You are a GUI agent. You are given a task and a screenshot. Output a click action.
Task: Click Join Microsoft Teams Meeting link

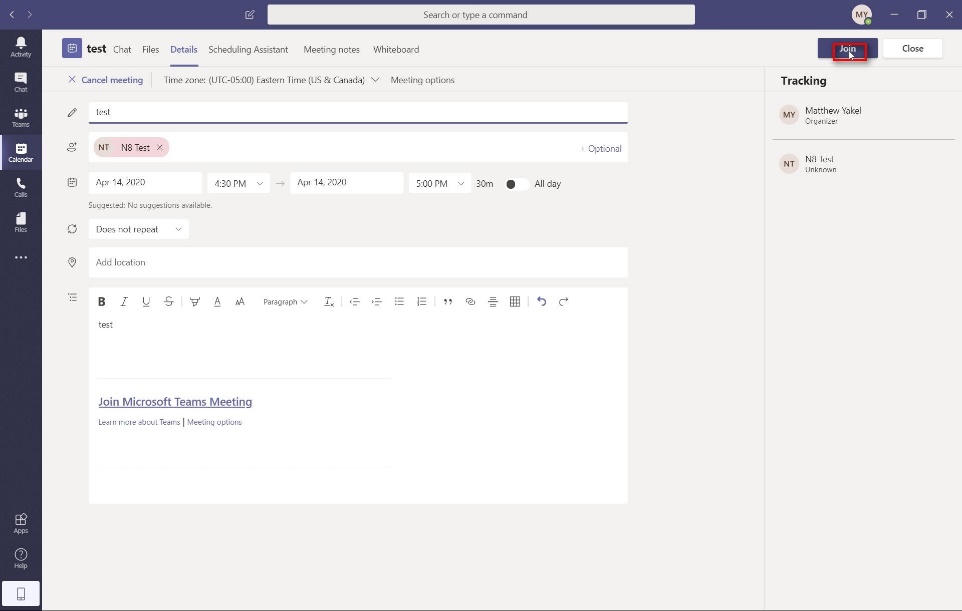[x=175, y=402]
